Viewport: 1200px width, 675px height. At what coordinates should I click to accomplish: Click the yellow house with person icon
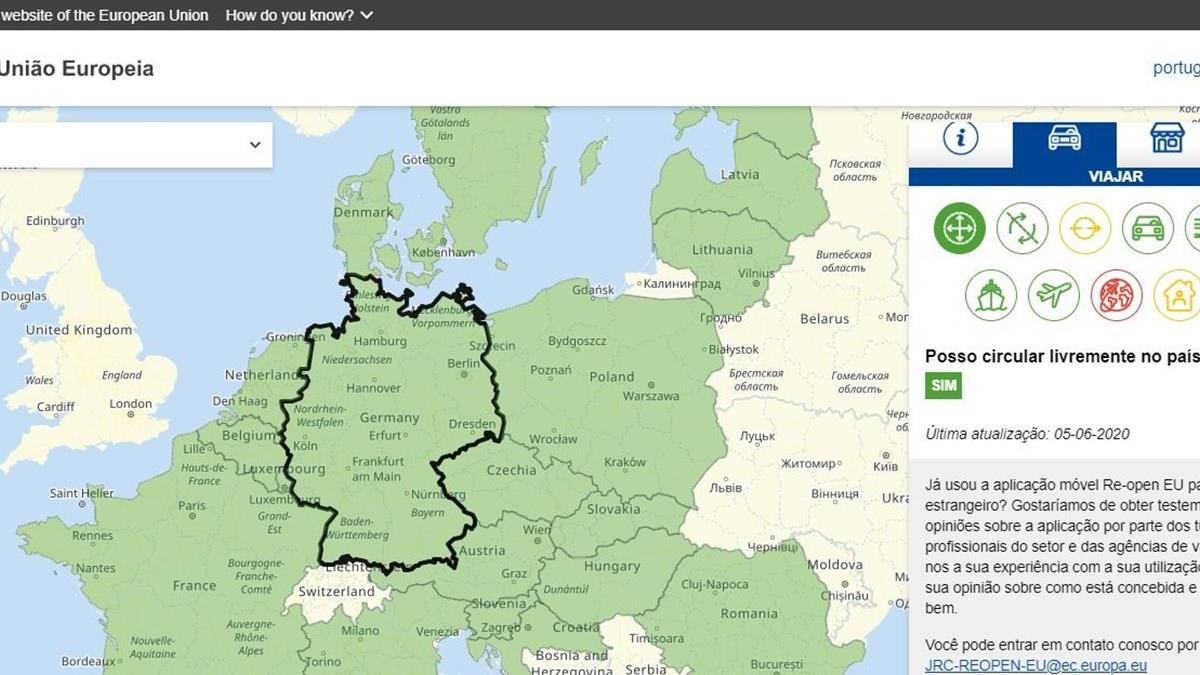[1177, 295]
